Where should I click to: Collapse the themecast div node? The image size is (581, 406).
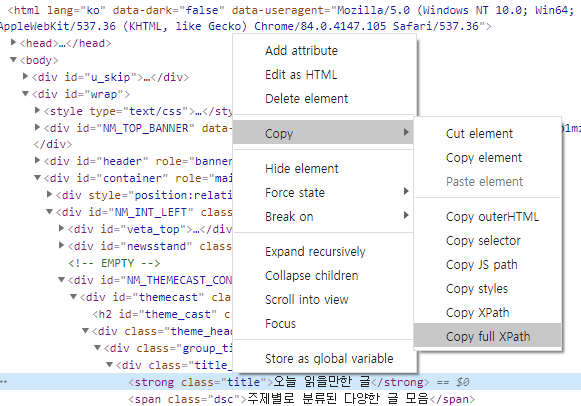click(x=73, y=296)
